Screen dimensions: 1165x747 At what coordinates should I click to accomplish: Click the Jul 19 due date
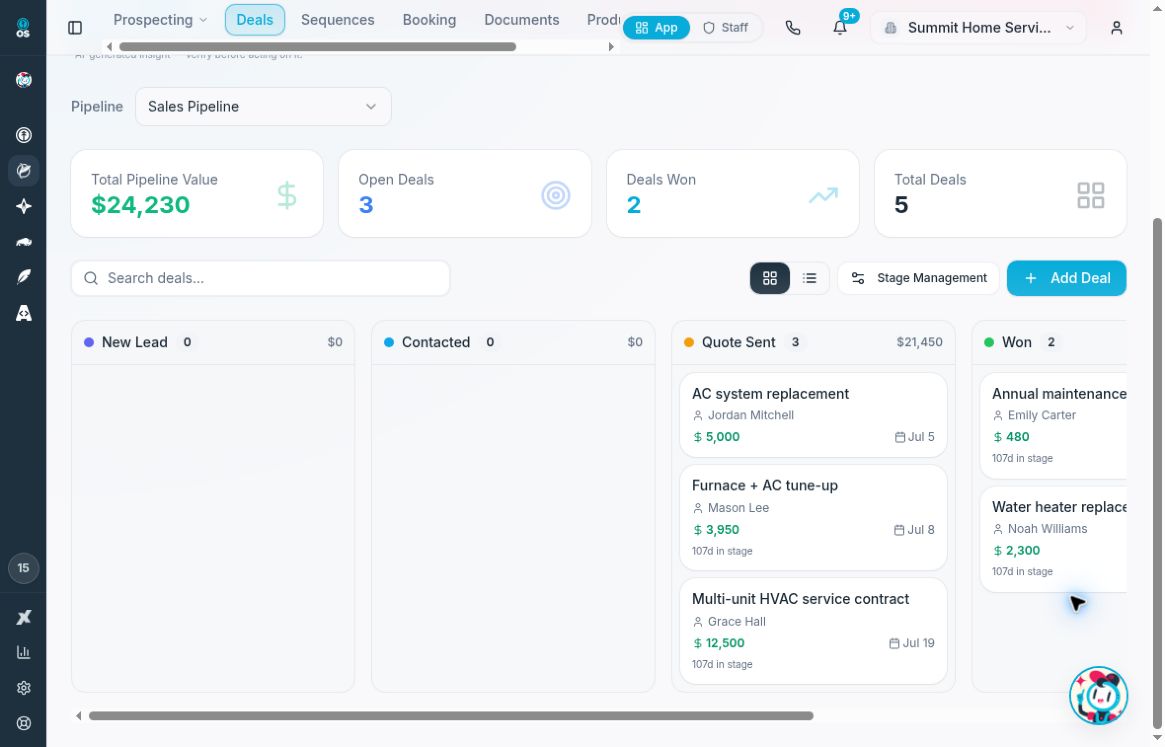(x=912, y=643)
